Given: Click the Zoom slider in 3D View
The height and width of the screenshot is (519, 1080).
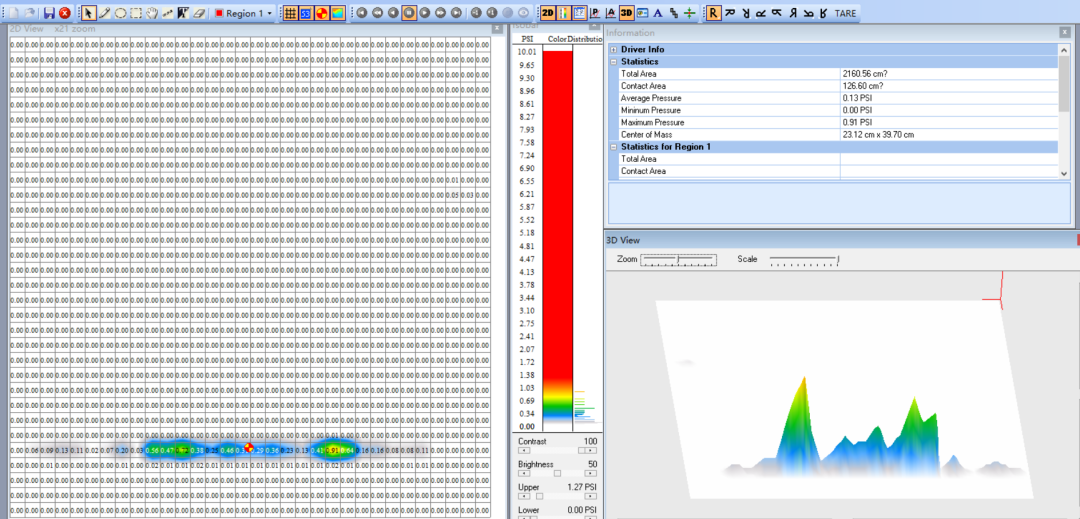Looking at the screenshot, I should pyautogui.click(x=678, y=260).
